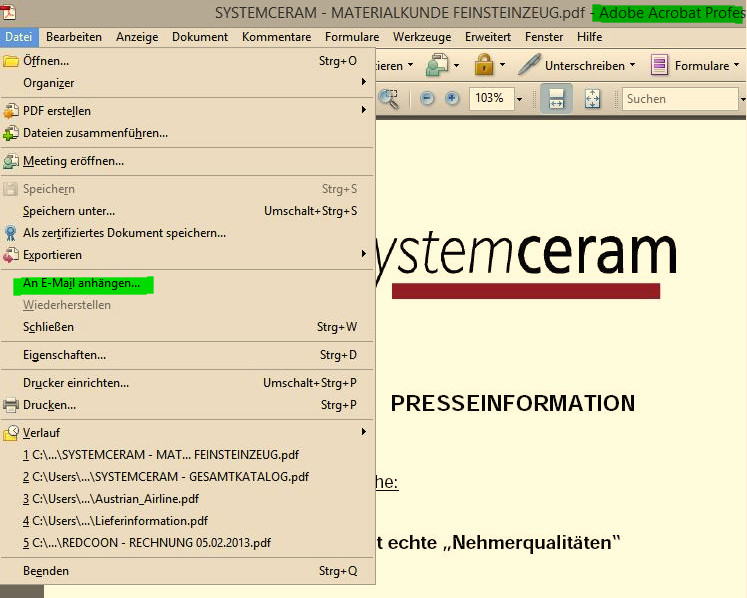Click the fit full page icon
The image size is (747, 598).
coord(592,99)
